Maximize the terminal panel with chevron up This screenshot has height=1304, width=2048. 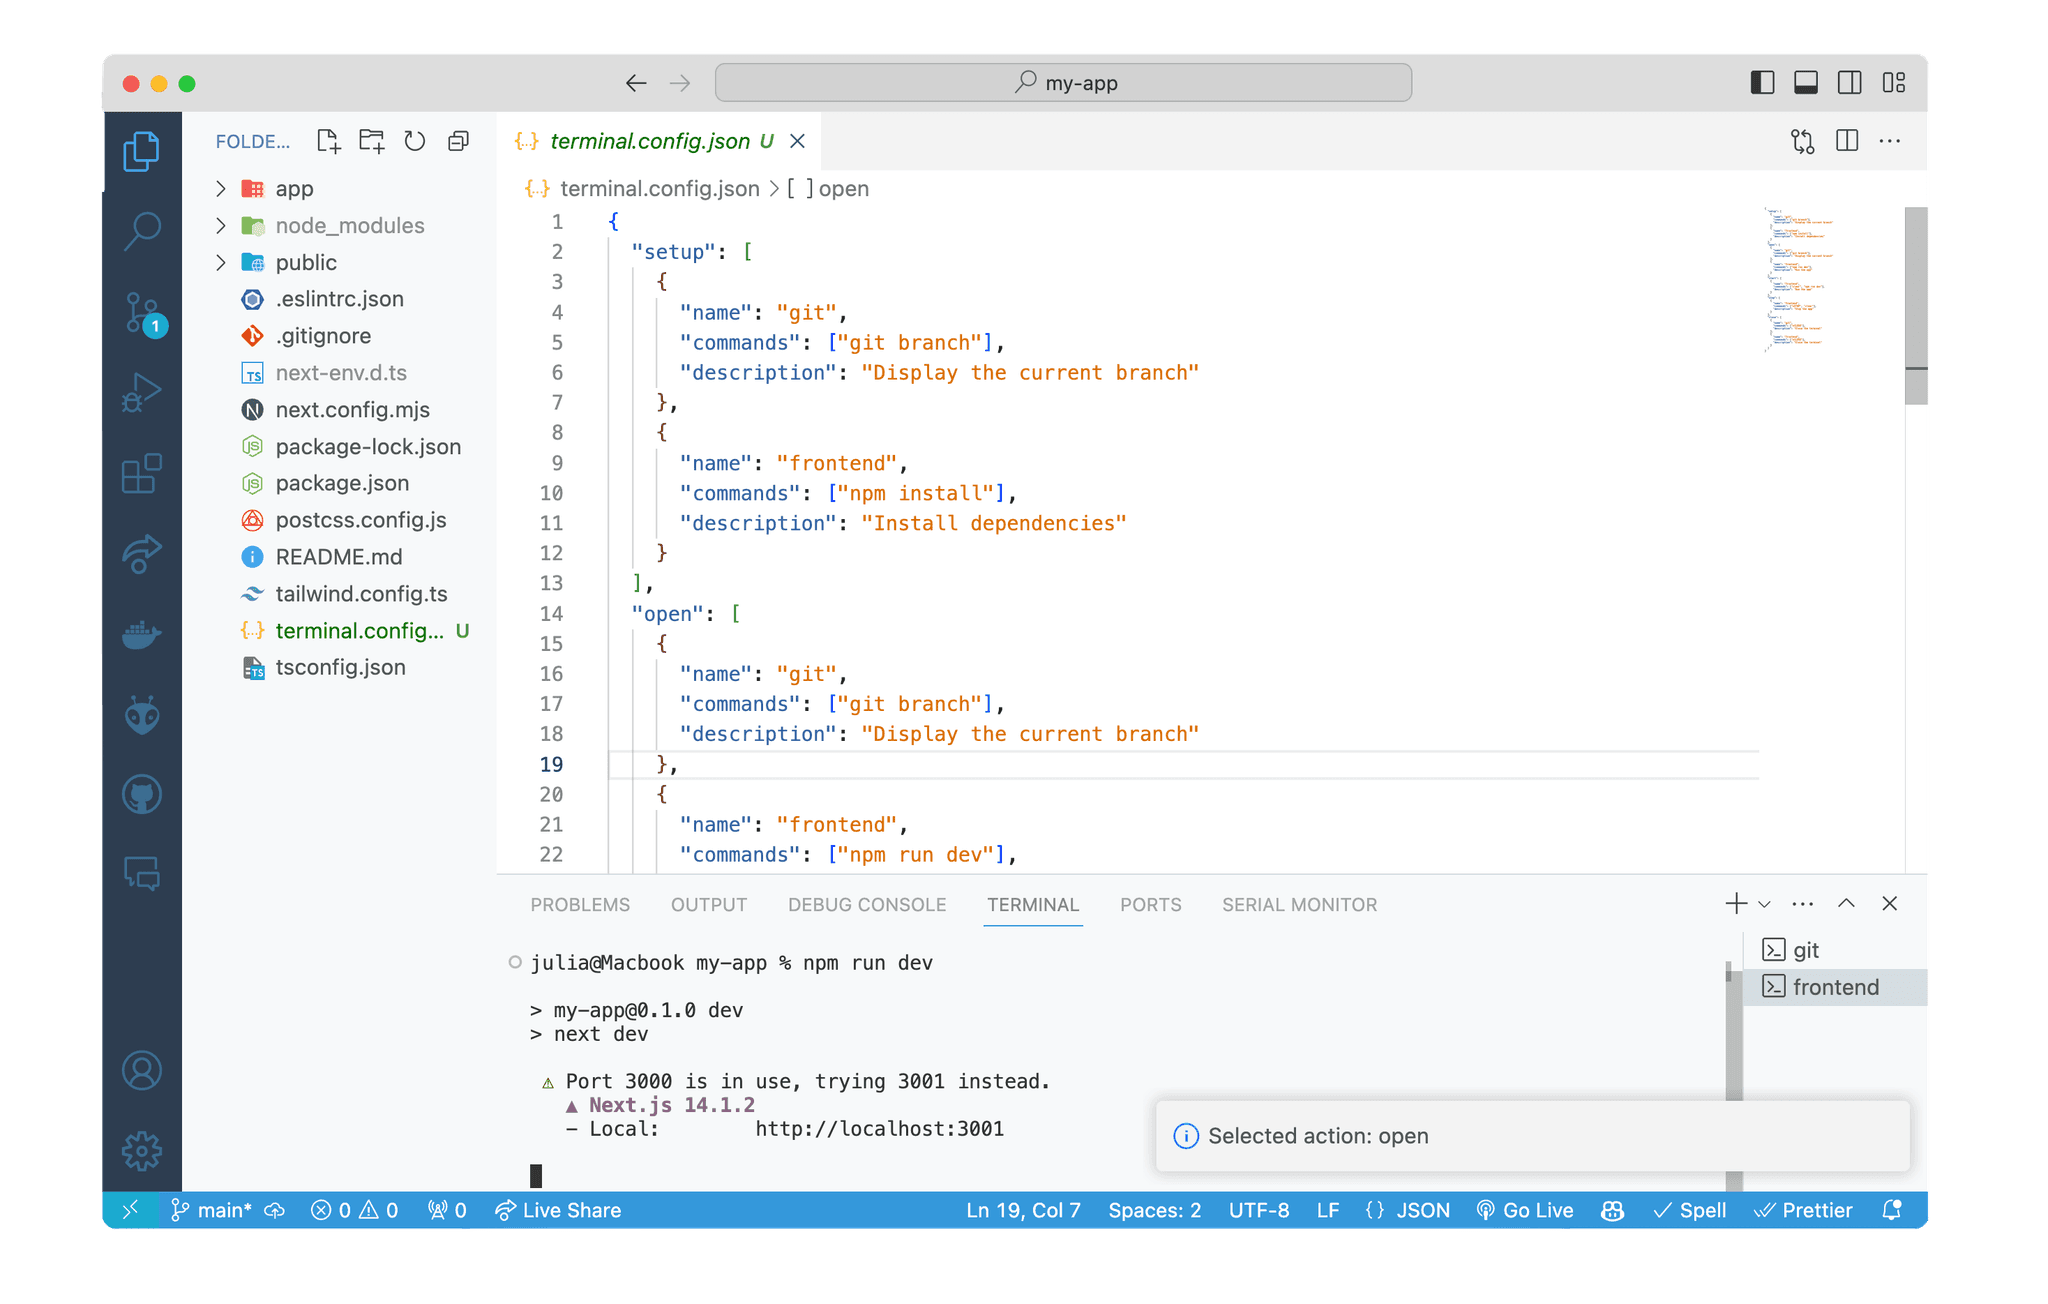pyautogui.click(x=1846, y=904)
